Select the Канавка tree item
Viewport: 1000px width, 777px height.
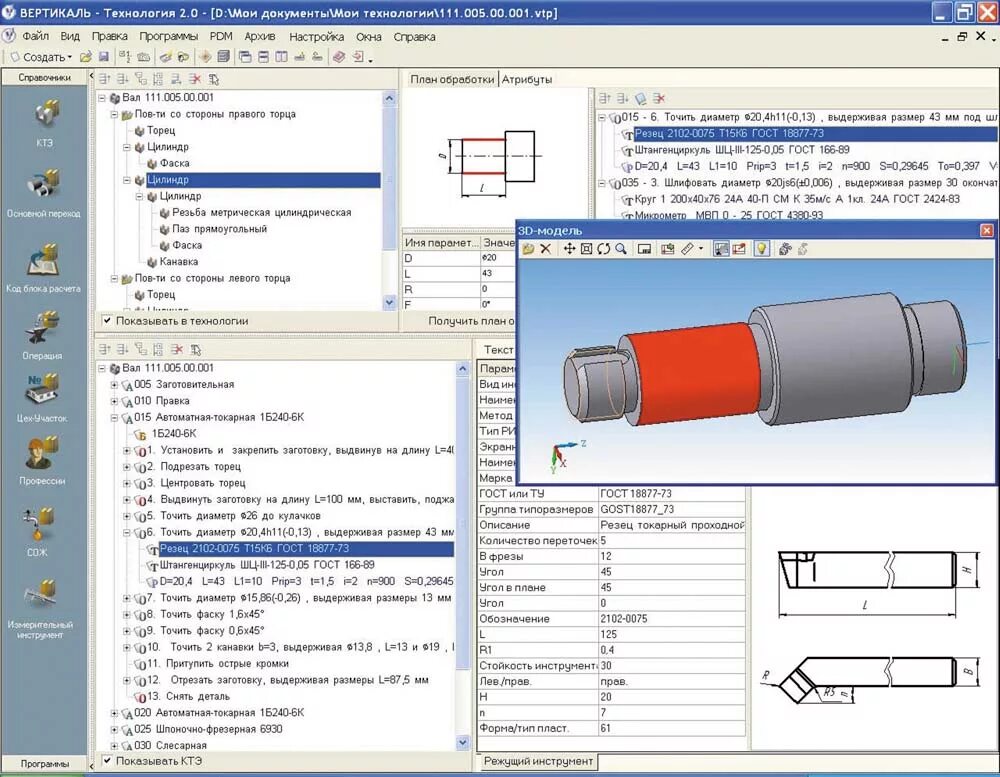(179, 262)
